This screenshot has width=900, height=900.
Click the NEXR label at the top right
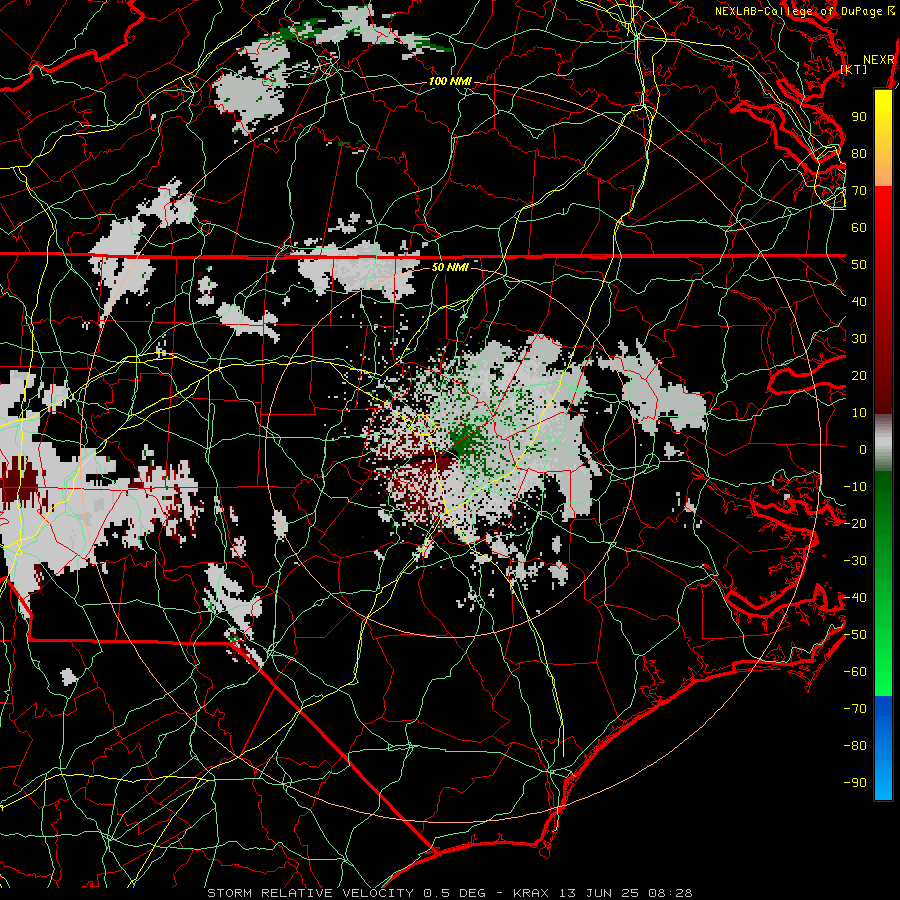coord(879,60)
